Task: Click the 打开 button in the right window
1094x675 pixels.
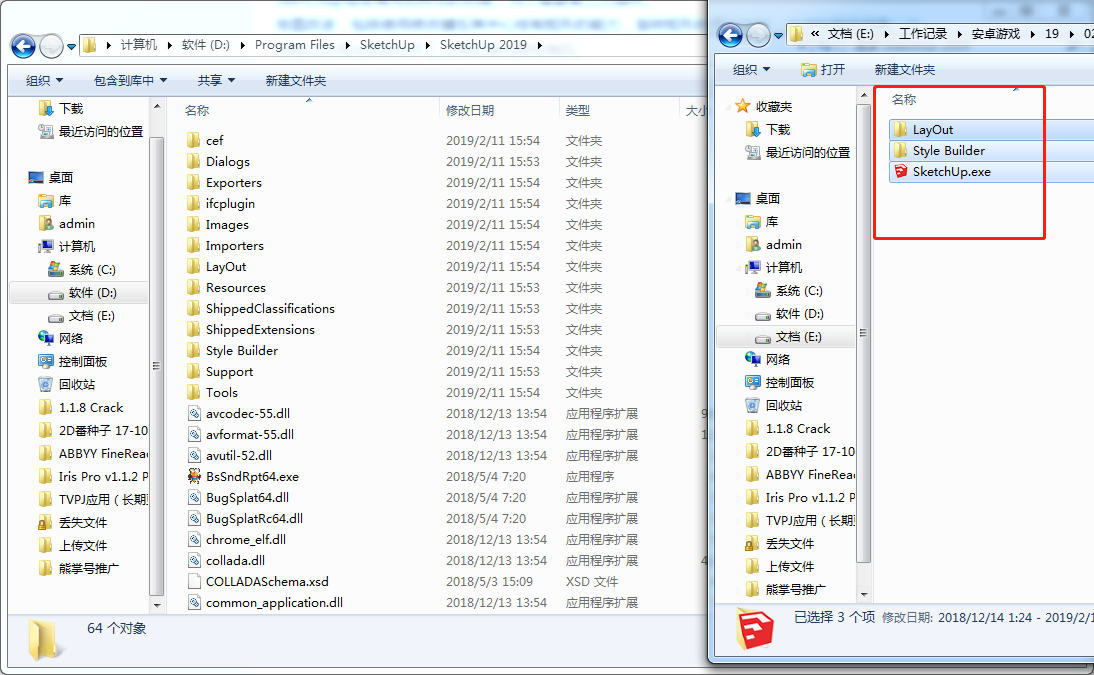Action: click(823, 69)
